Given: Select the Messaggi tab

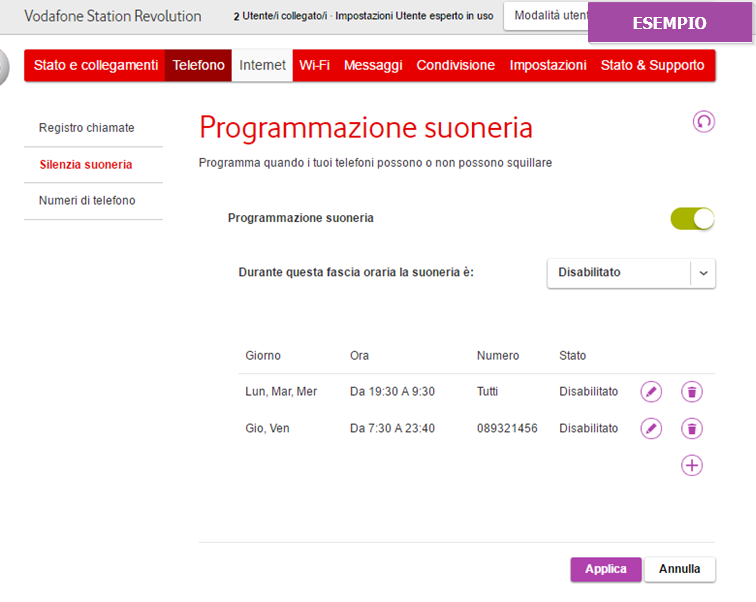Looking at the screenshot, I should 373,65.
